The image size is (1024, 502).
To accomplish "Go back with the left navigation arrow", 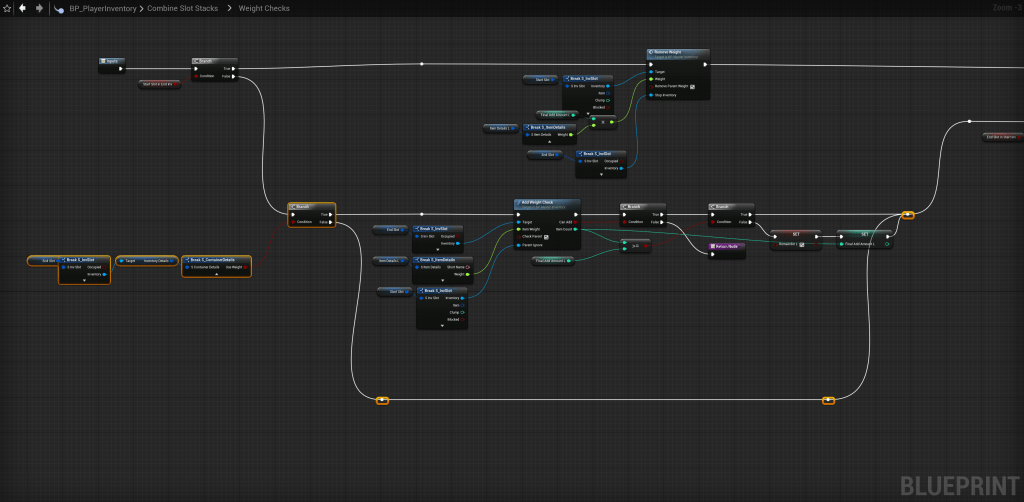I will pyautogui.click(x=23, y=8).
